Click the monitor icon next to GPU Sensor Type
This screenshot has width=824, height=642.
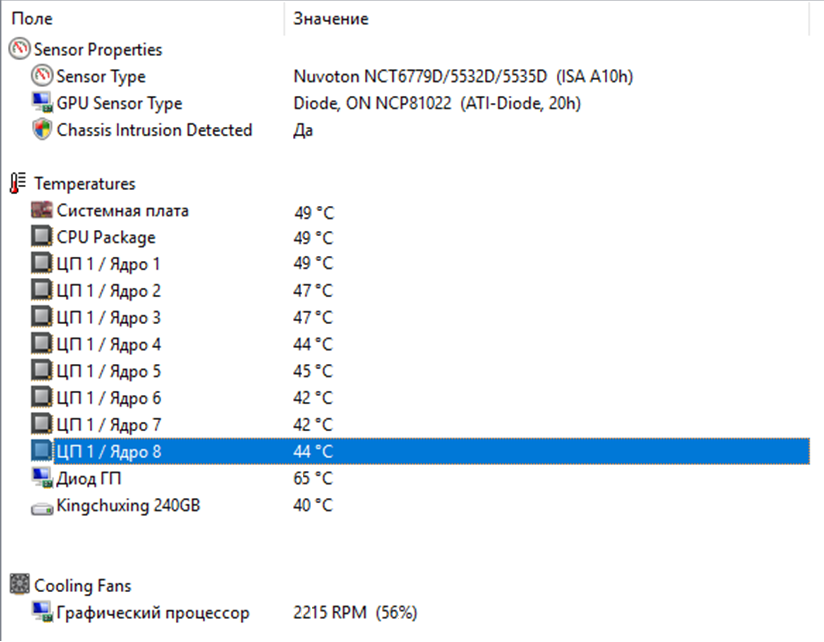[42, 102]
